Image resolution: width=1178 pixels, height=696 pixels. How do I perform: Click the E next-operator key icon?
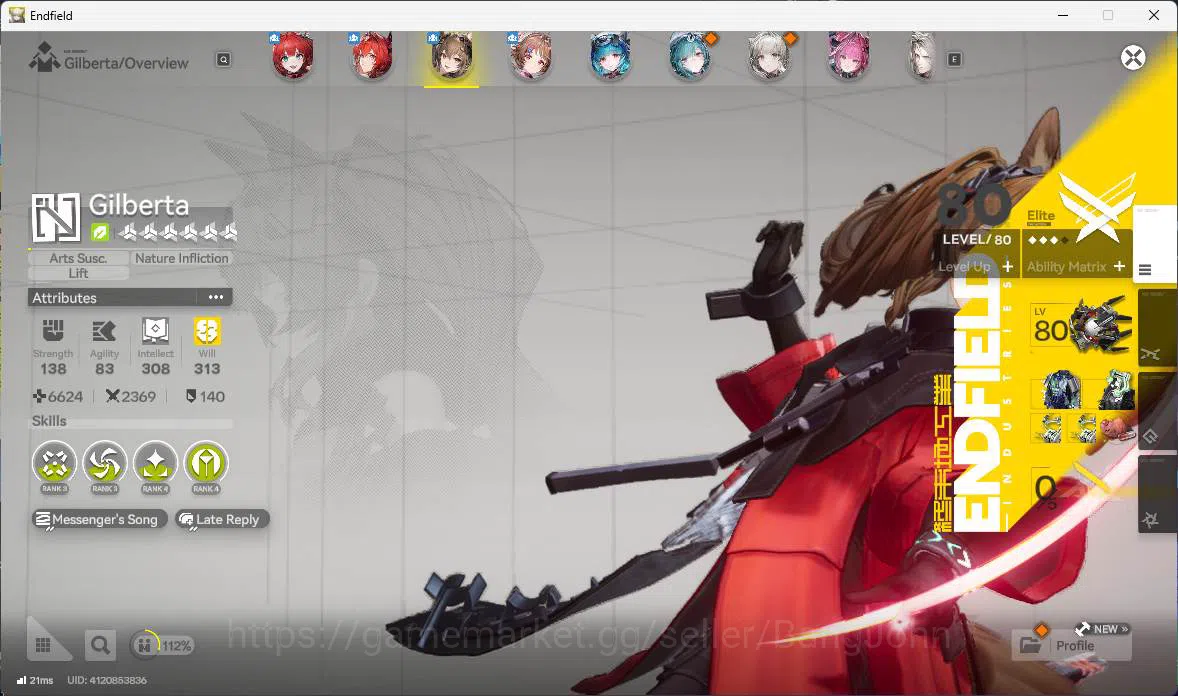pyautogui.click(x=954, y=59)
